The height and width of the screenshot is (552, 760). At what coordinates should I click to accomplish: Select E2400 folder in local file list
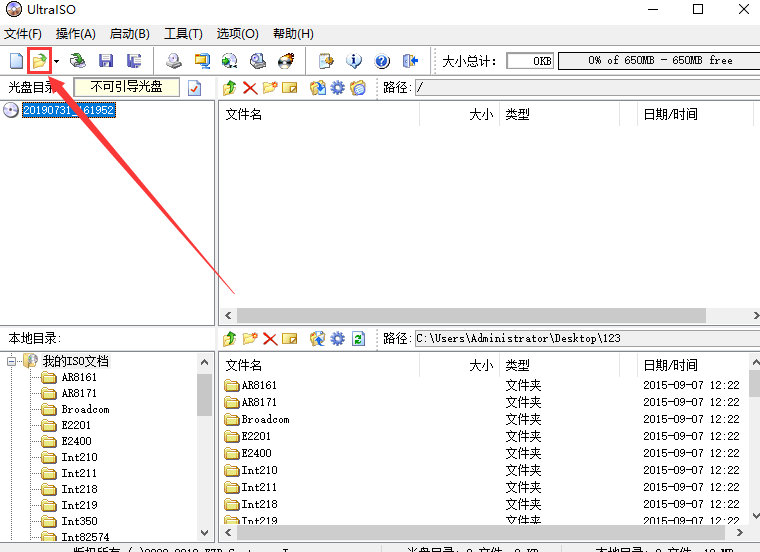tap(256, 453)
